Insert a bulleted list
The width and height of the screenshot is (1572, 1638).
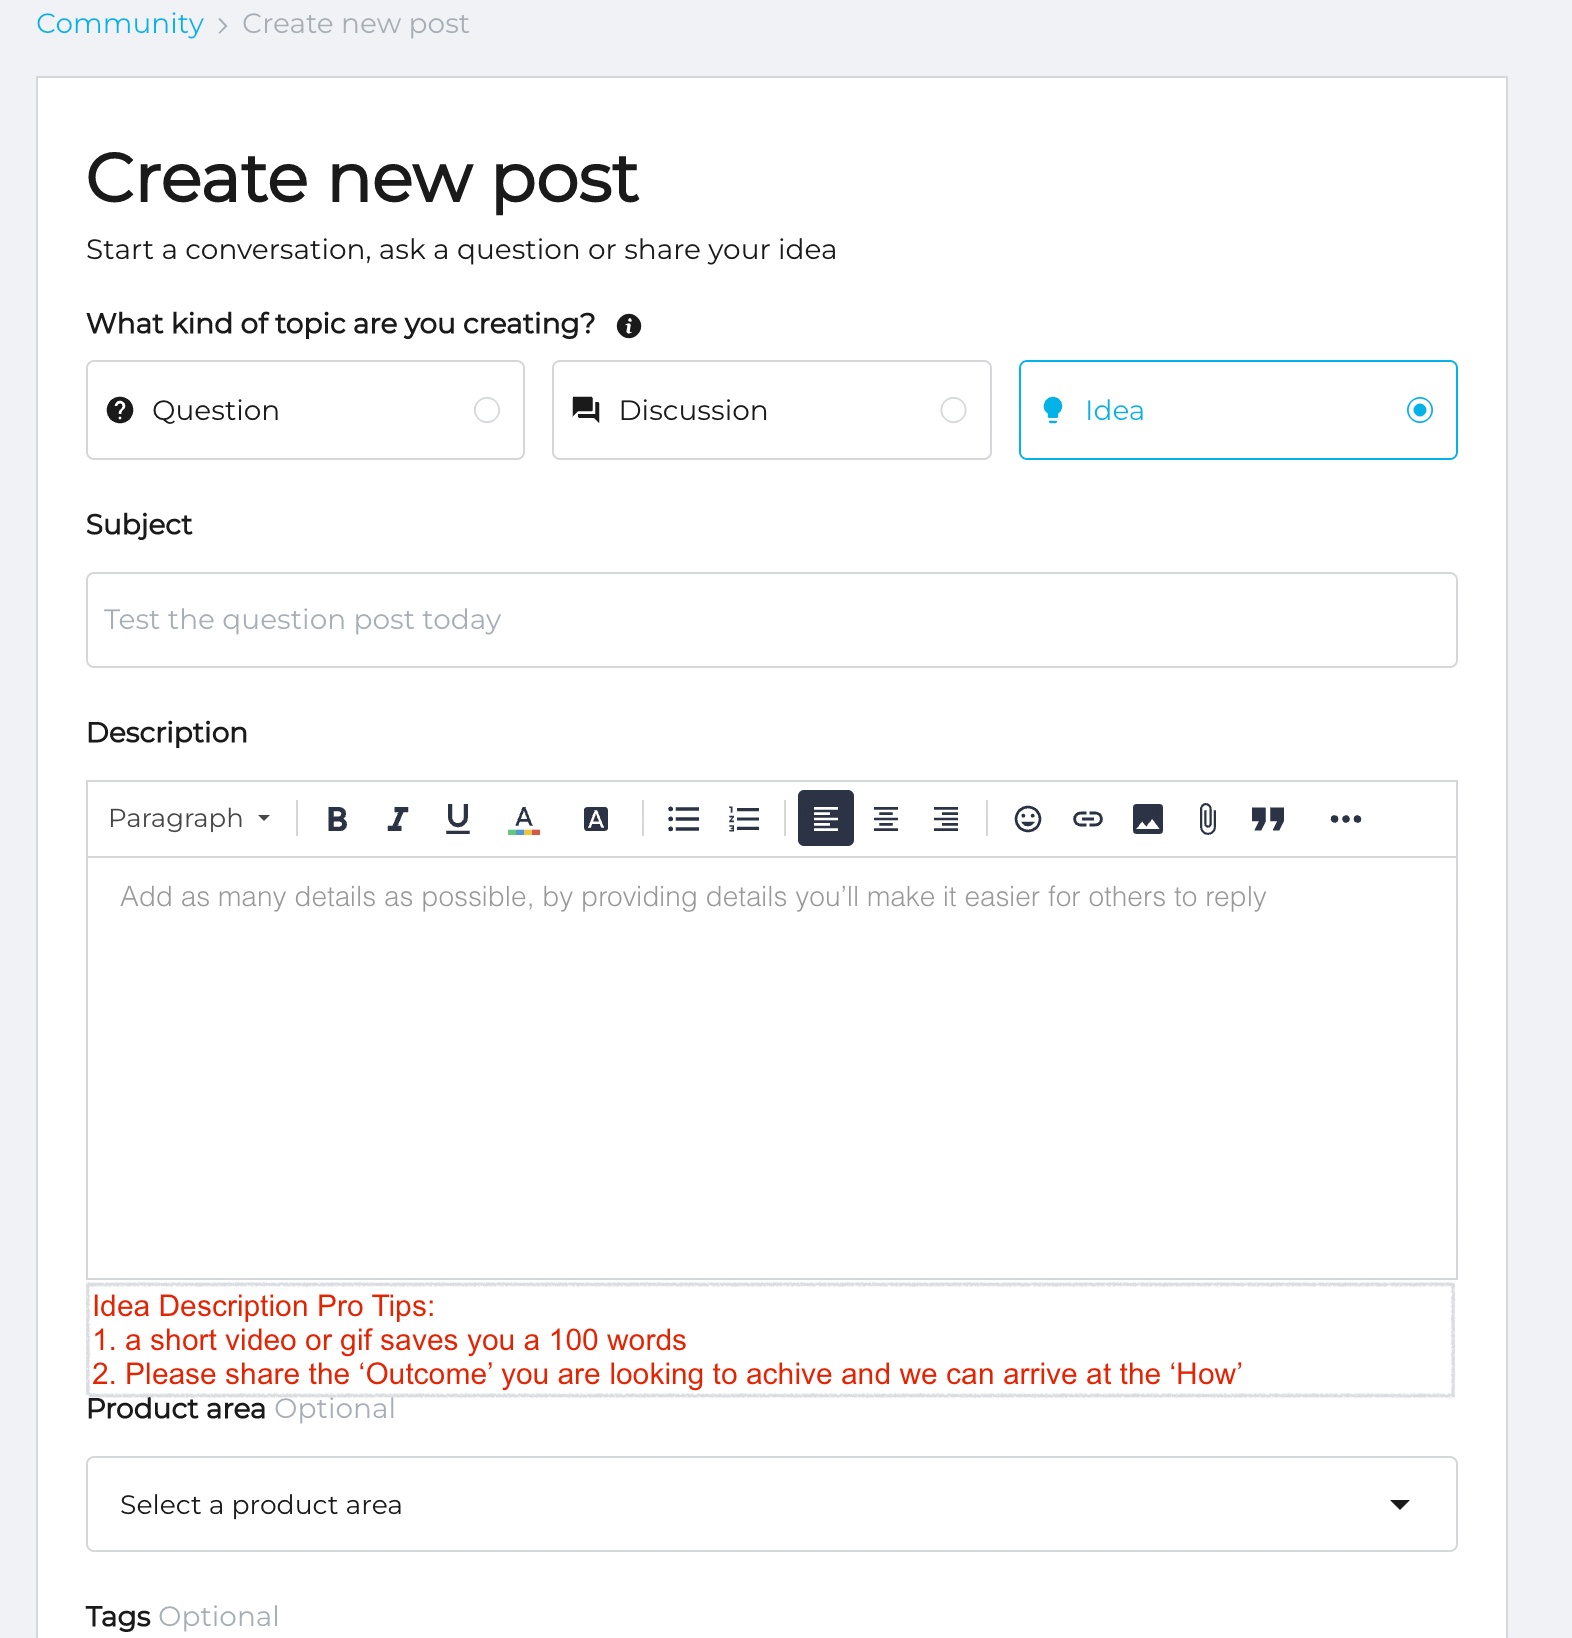pos(684,819)
